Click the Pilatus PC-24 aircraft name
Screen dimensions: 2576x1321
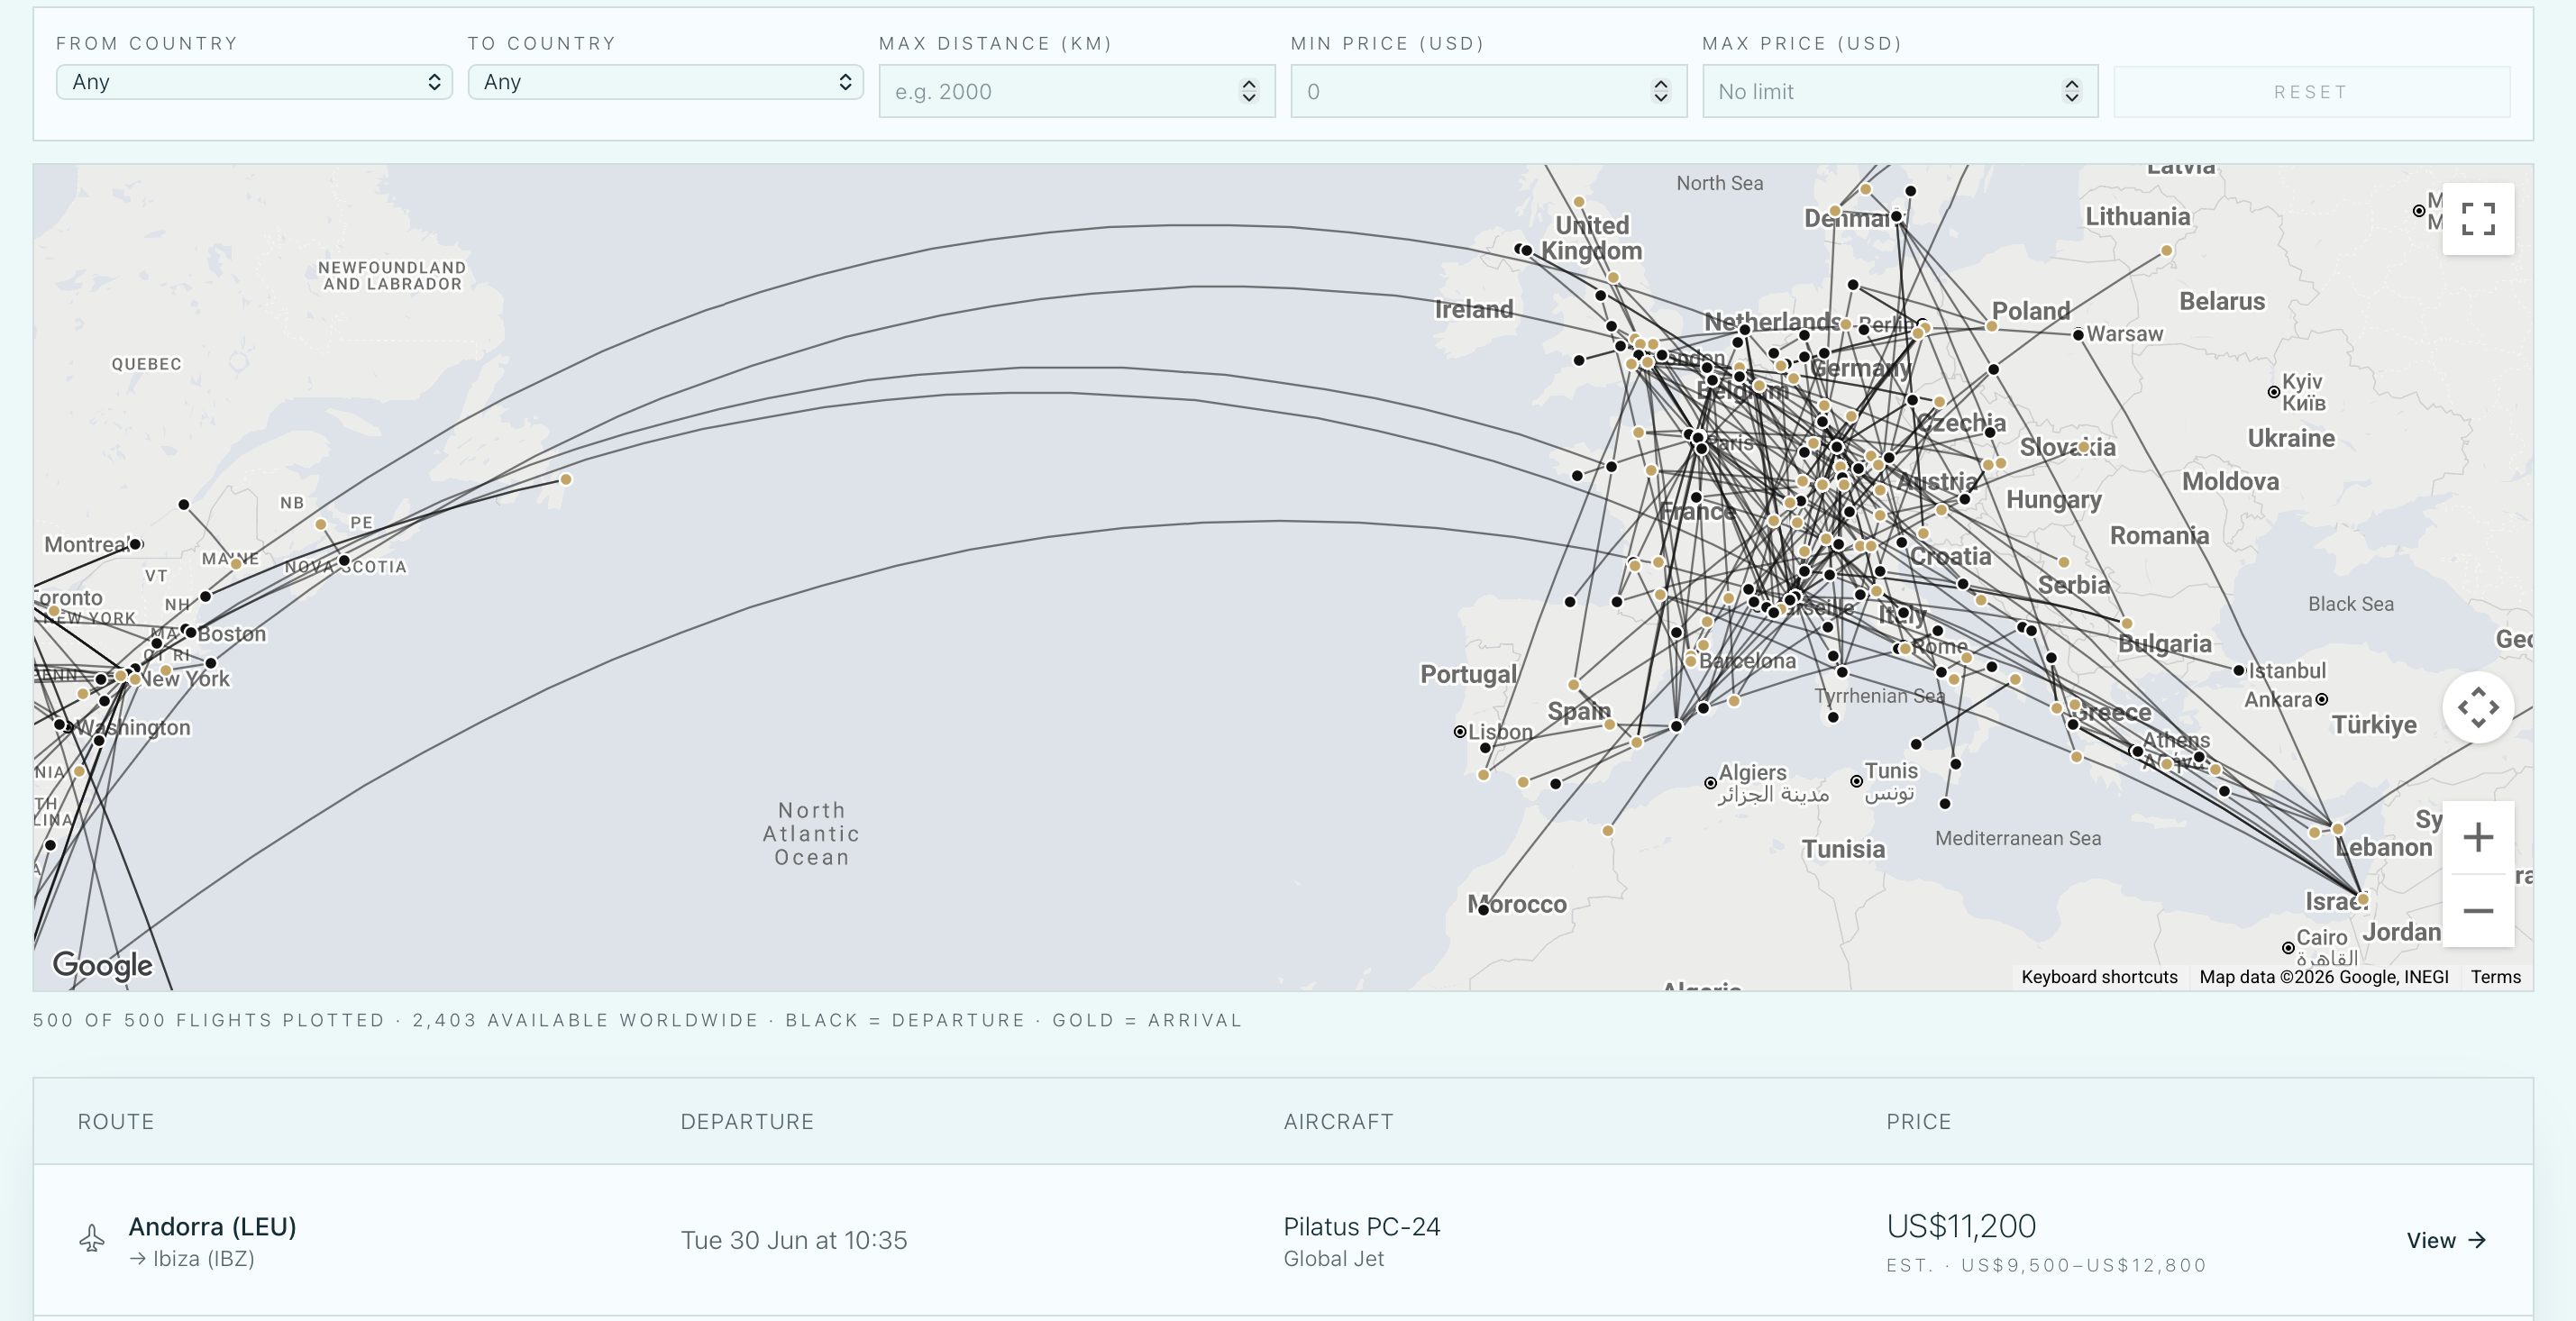point(1361,1226)
